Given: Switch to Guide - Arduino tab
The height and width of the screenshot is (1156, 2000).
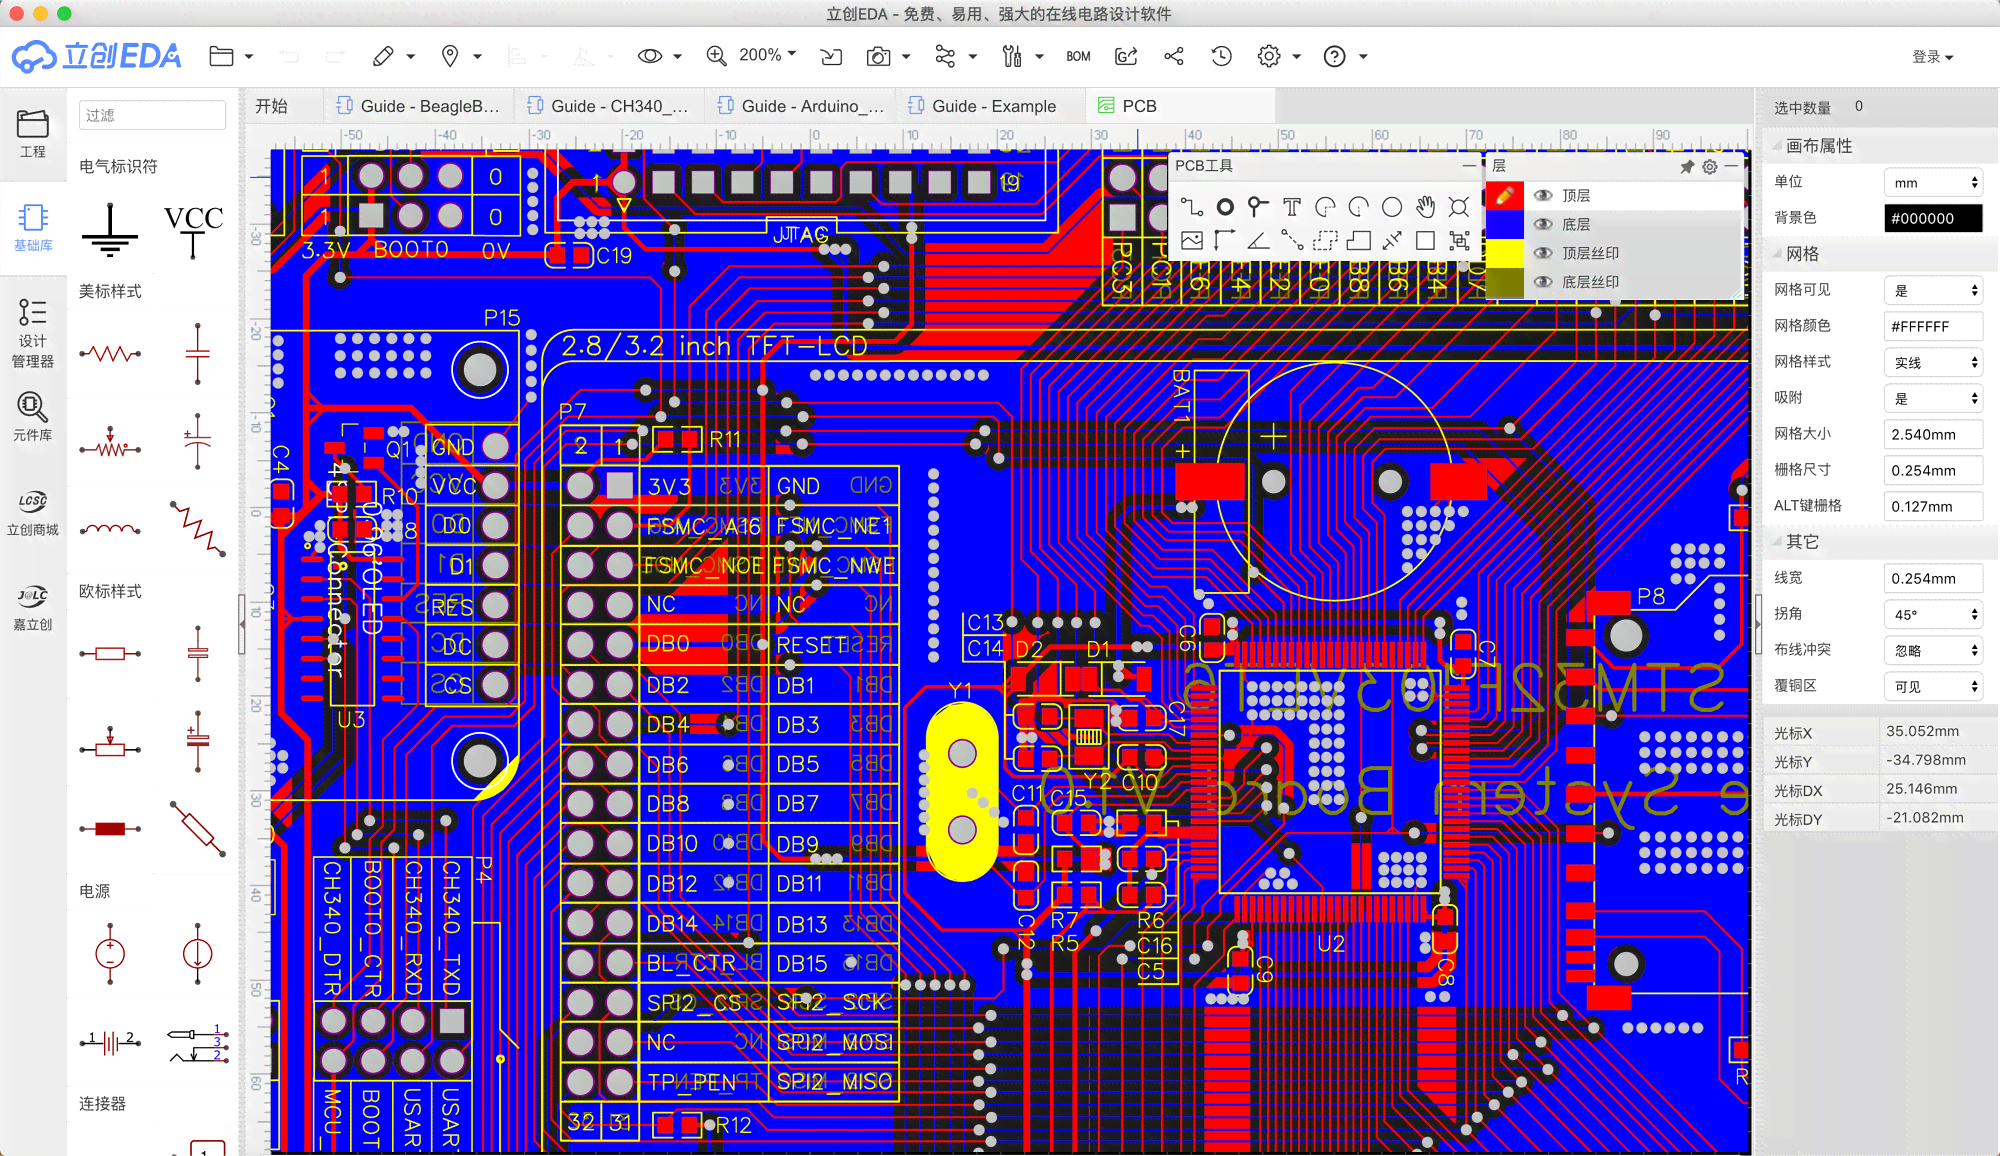Looking at the screenshot, I should point(813,106).
